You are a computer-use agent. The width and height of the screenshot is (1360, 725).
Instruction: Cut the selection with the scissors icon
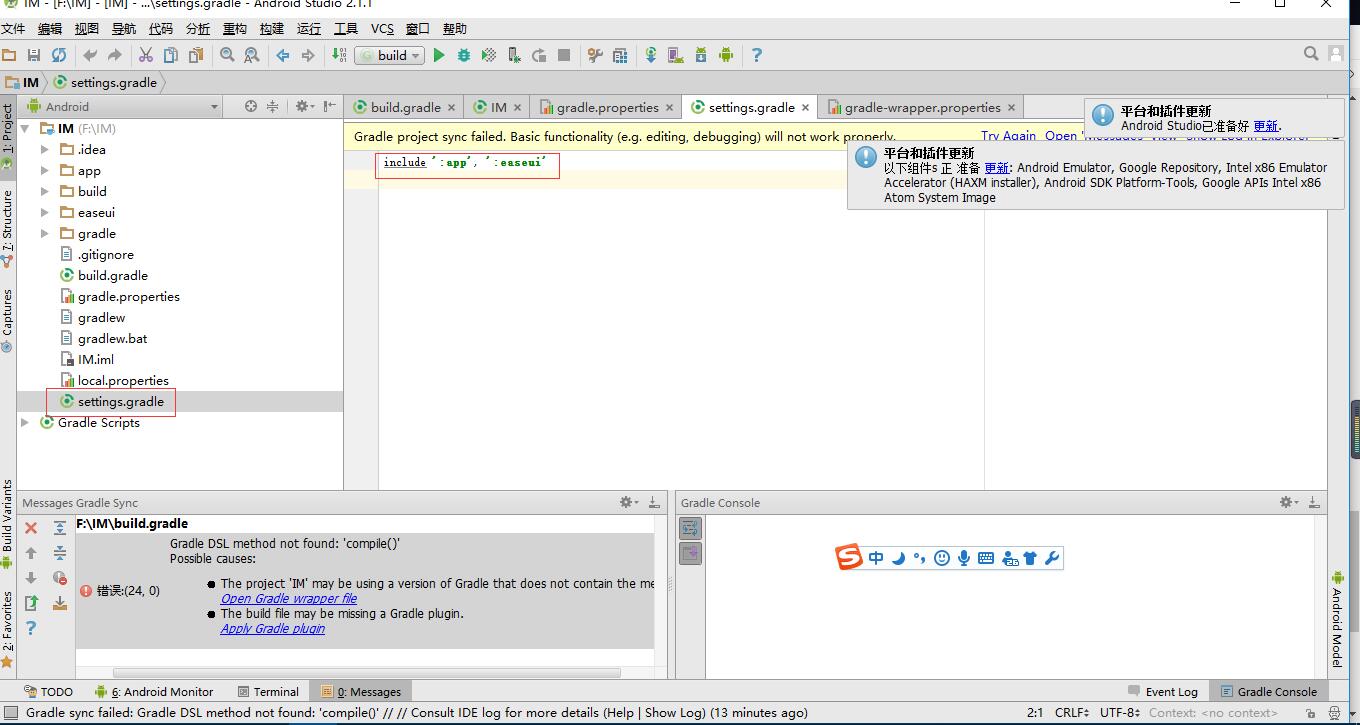point(146,56)
